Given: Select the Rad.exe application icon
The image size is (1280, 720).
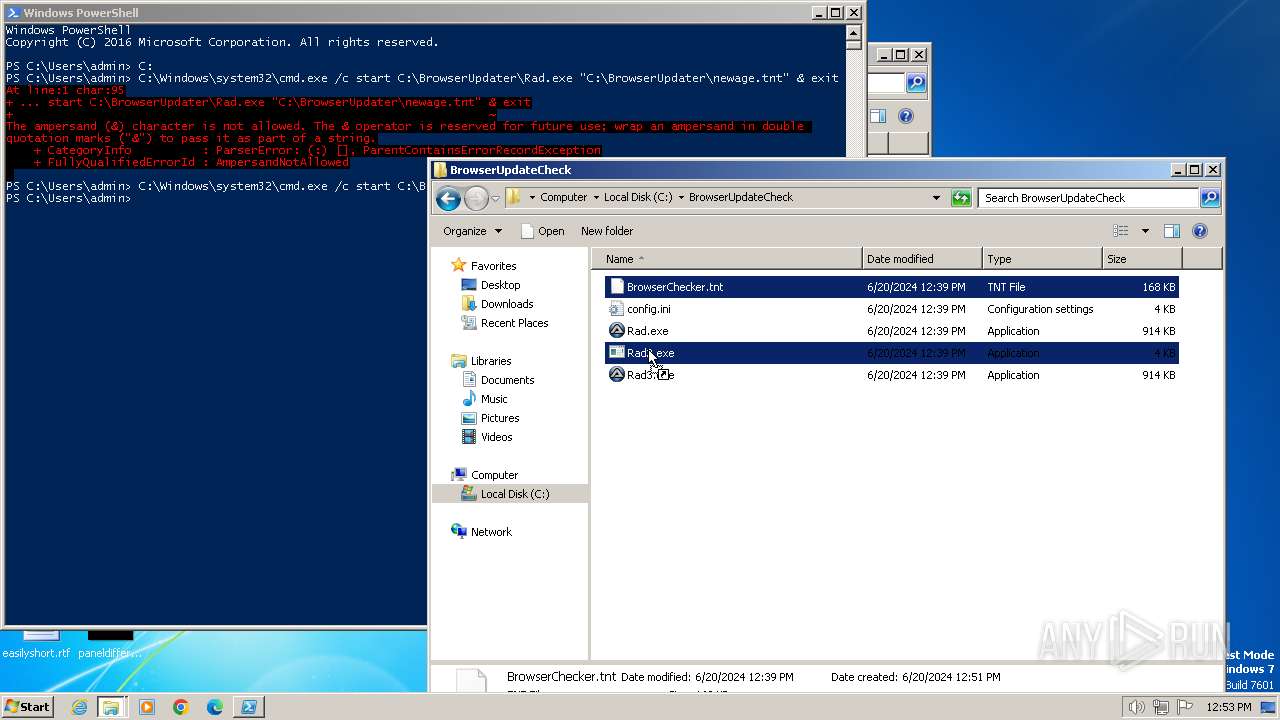Looking at the screenshot, I should pos(617,331).
